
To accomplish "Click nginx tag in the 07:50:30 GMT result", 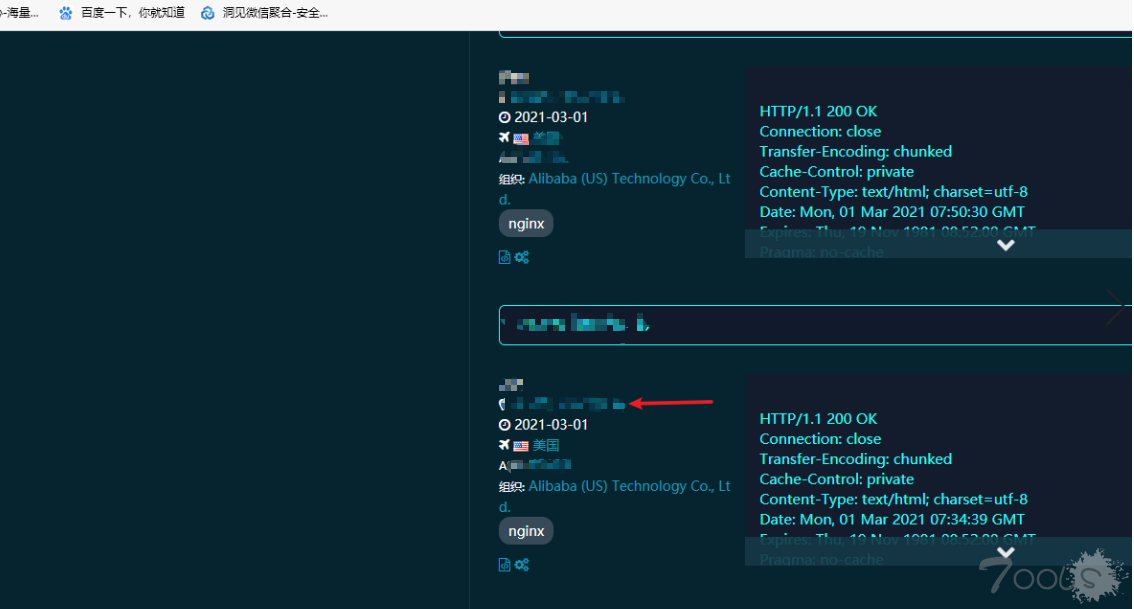I will [526, 223].
